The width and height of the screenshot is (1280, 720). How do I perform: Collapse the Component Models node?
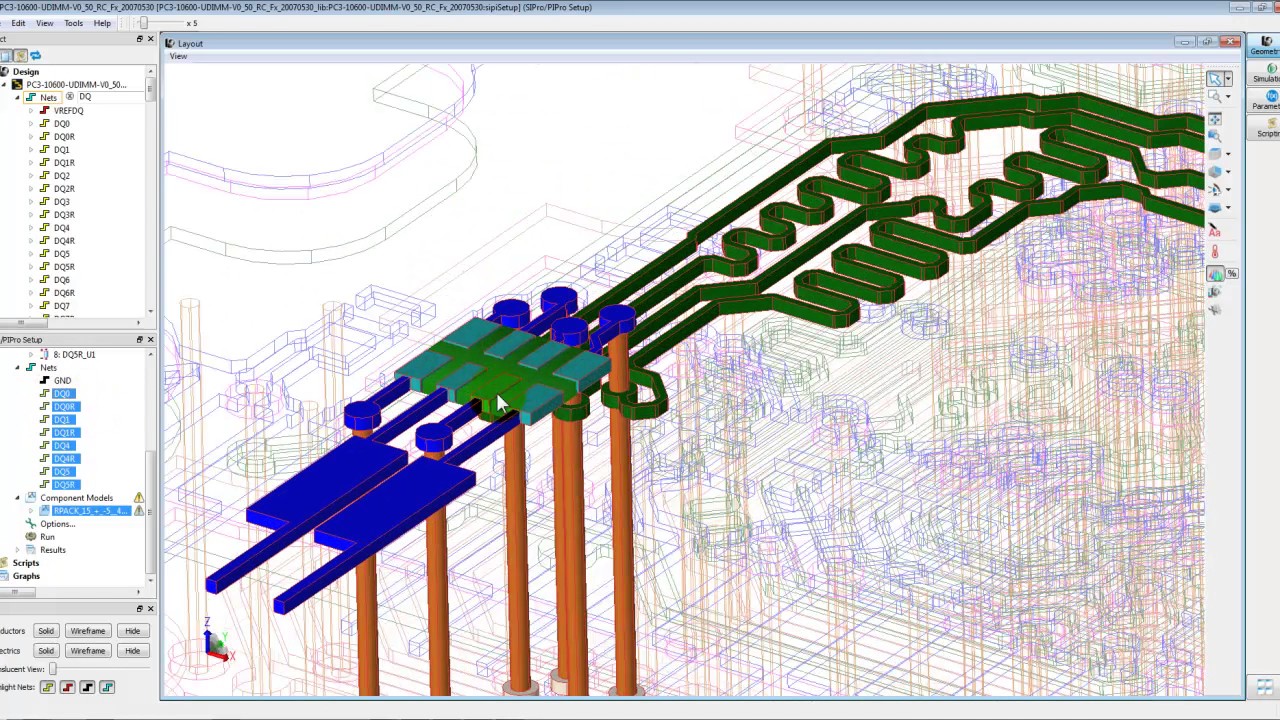(17, 498)
